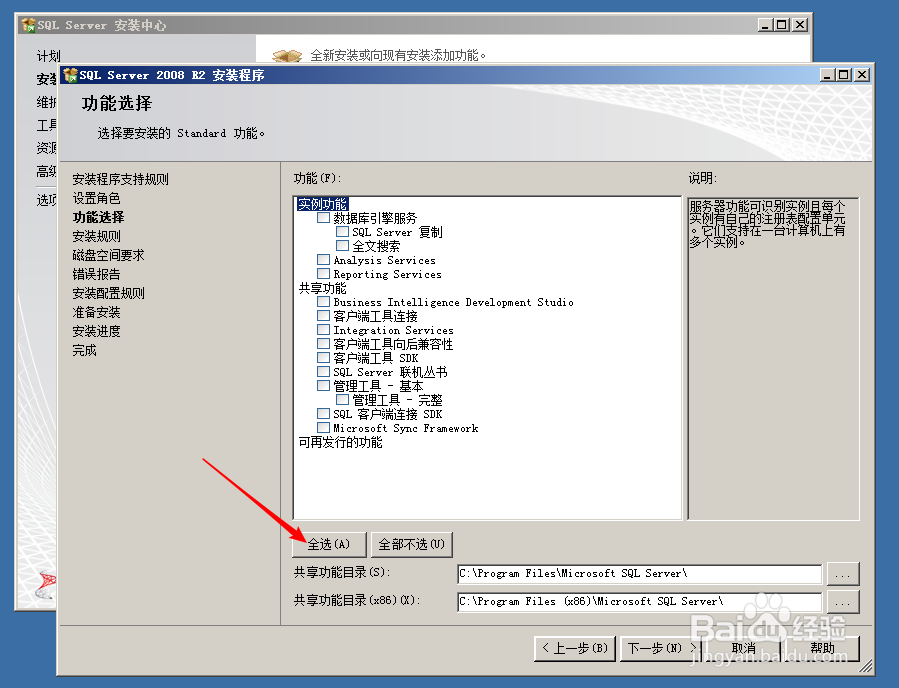Proceed with 下一步(N) button
Screen dimensions: 899x688
pyautogui.click(x=660, y=648)
